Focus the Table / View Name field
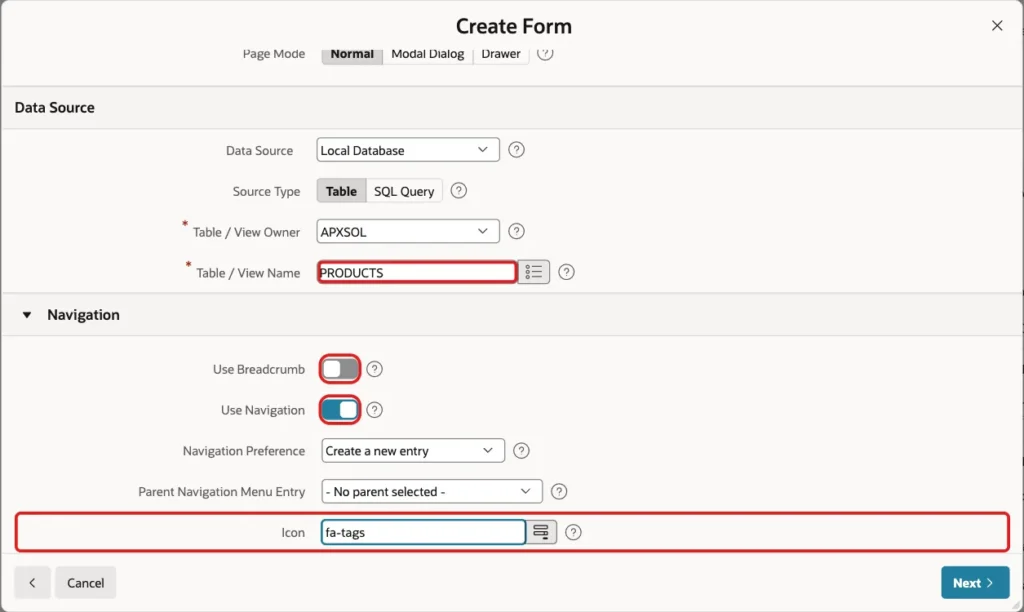 click(417, 272)
